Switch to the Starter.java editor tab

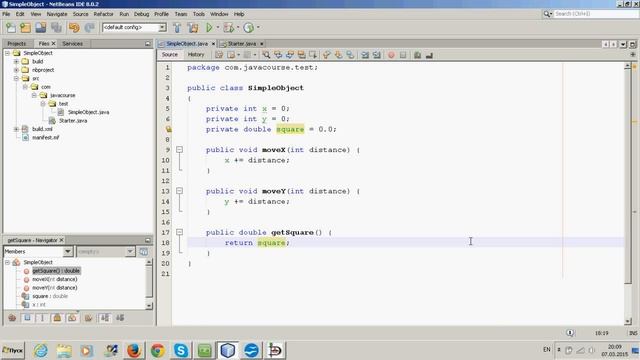(x=242, y=43)
